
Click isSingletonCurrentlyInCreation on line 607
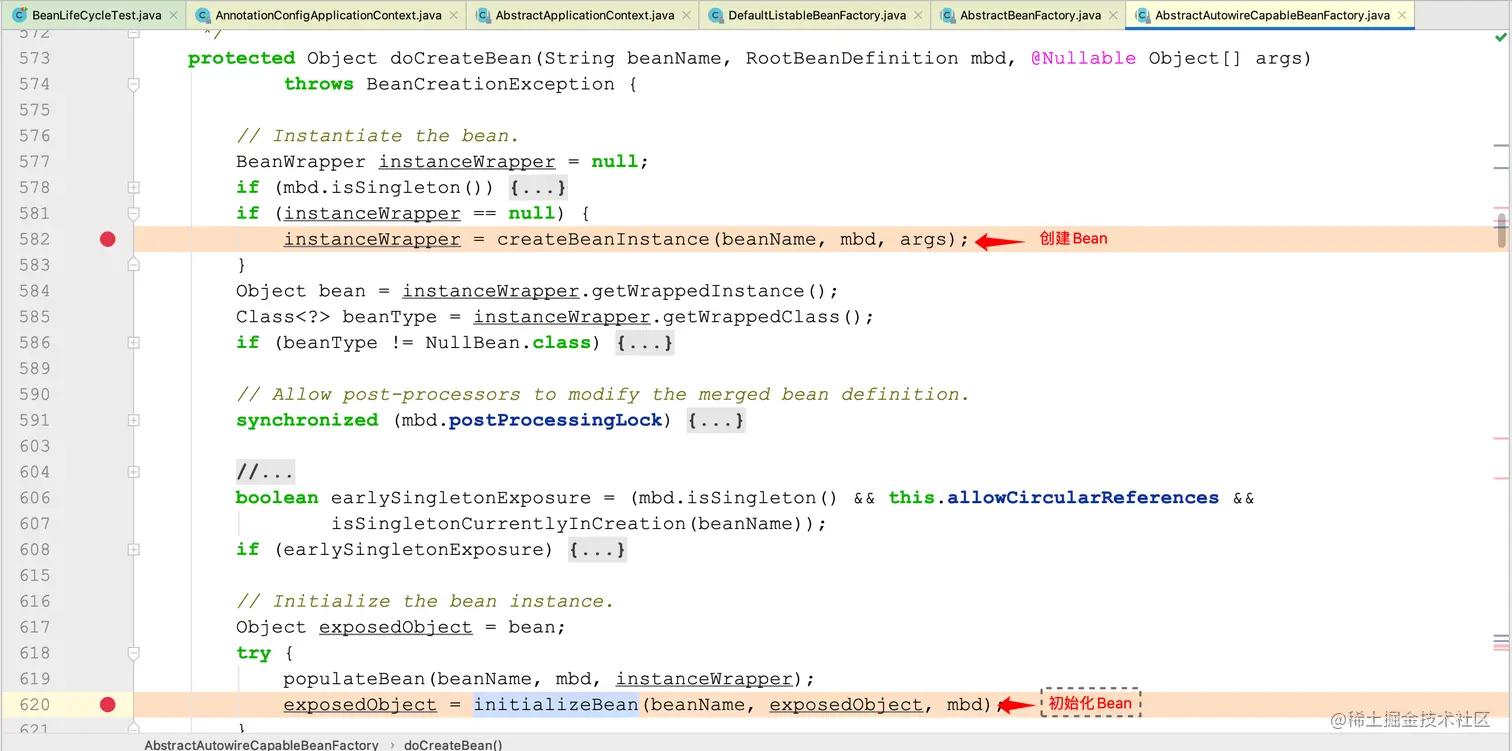(x=508, y=524)
